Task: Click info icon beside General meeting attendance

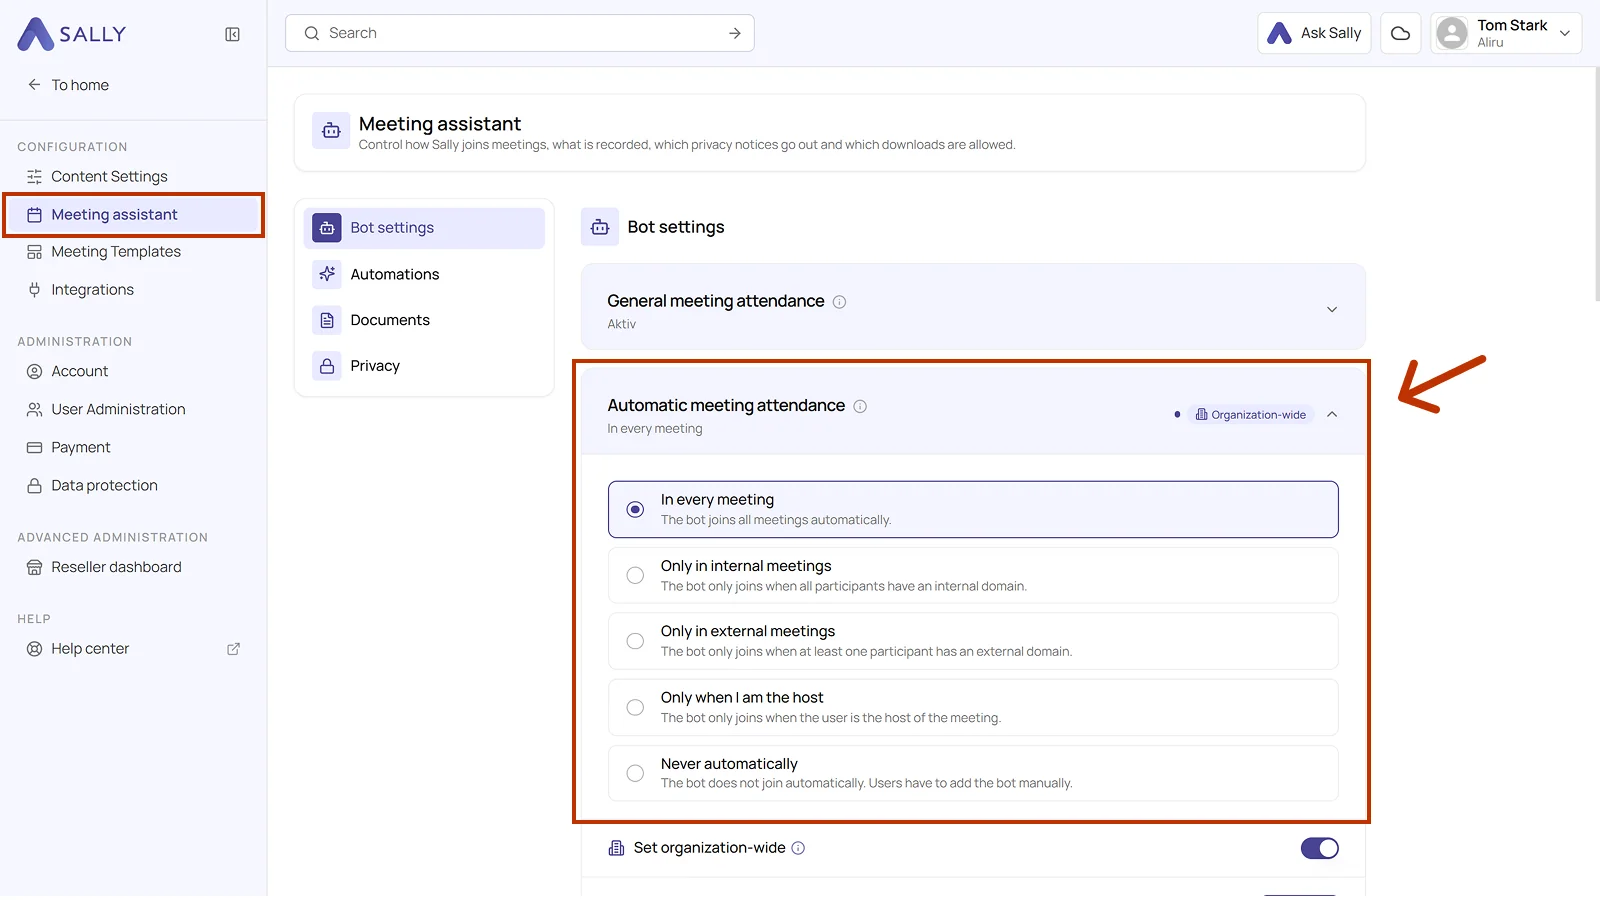Action: (x=840, y=302)
